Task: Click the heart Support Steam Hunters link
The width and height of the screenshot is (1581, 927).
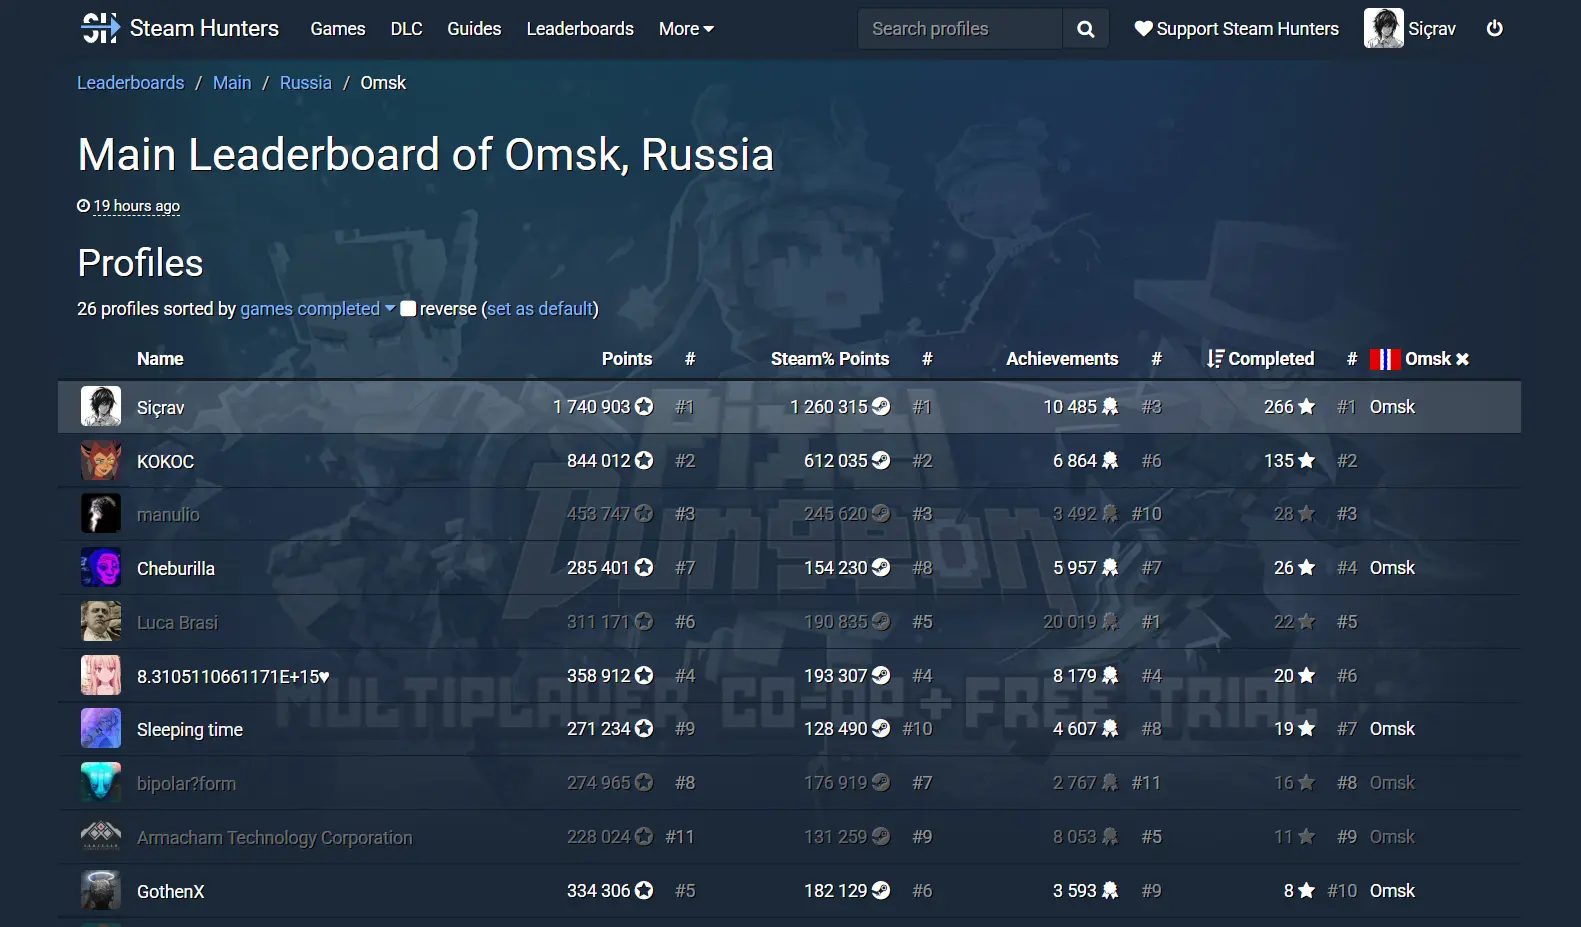Action: coord(1236,29)
